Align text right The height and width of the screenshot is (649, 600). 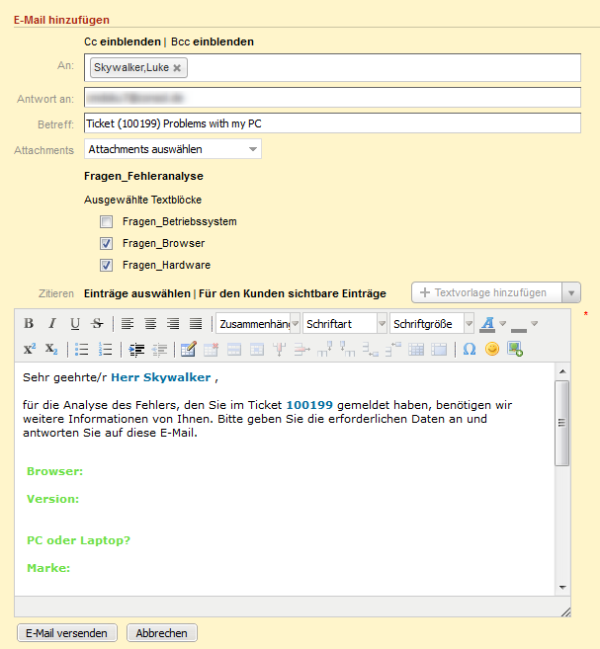pos(173,323)
